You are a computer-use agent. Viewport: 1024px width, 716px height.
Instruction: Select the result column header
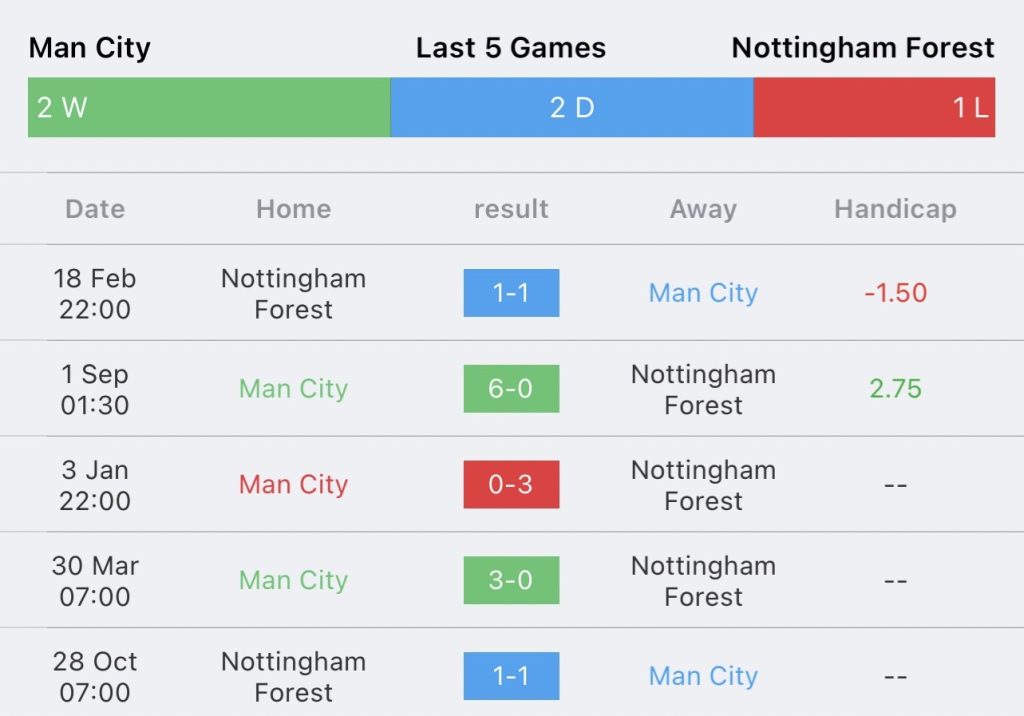click(511, 209)
